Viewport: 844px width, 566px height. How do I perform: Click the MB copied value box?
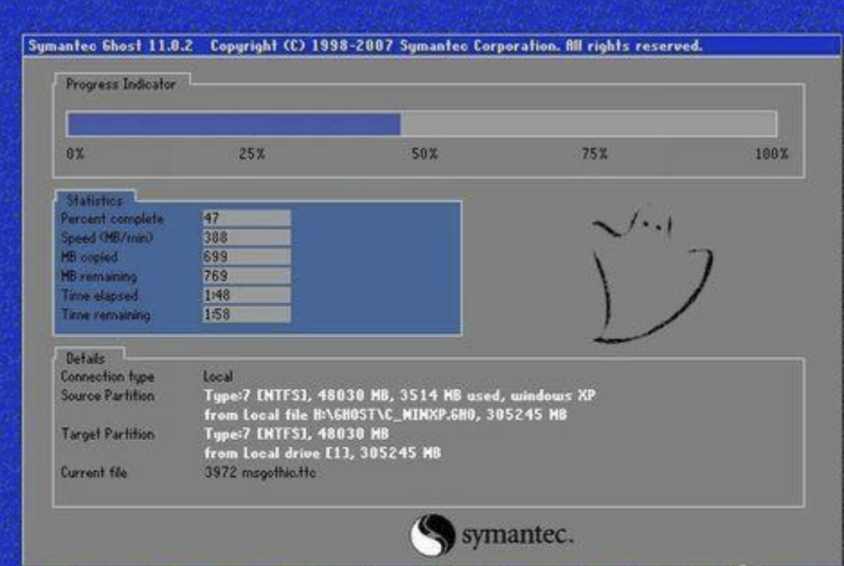click(246, 257)
